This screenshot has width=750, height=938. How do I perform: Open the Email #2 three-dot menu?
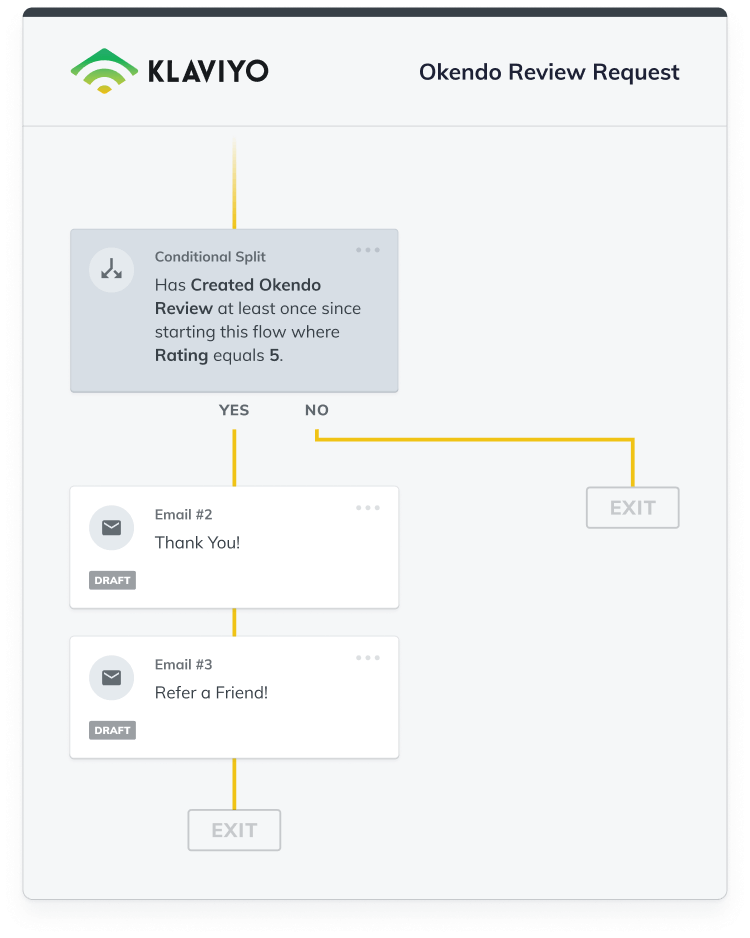coord(368,508)
